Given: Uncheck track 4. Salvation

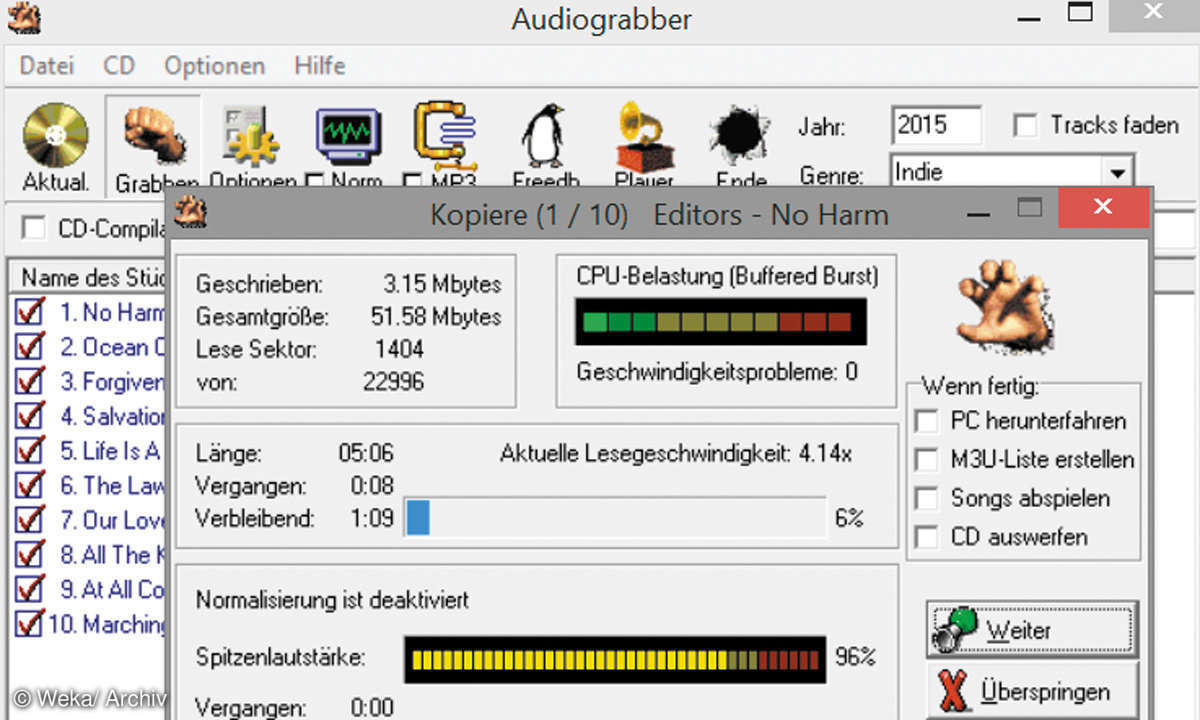Looking at the screenshot, I should tap(30, 416).
